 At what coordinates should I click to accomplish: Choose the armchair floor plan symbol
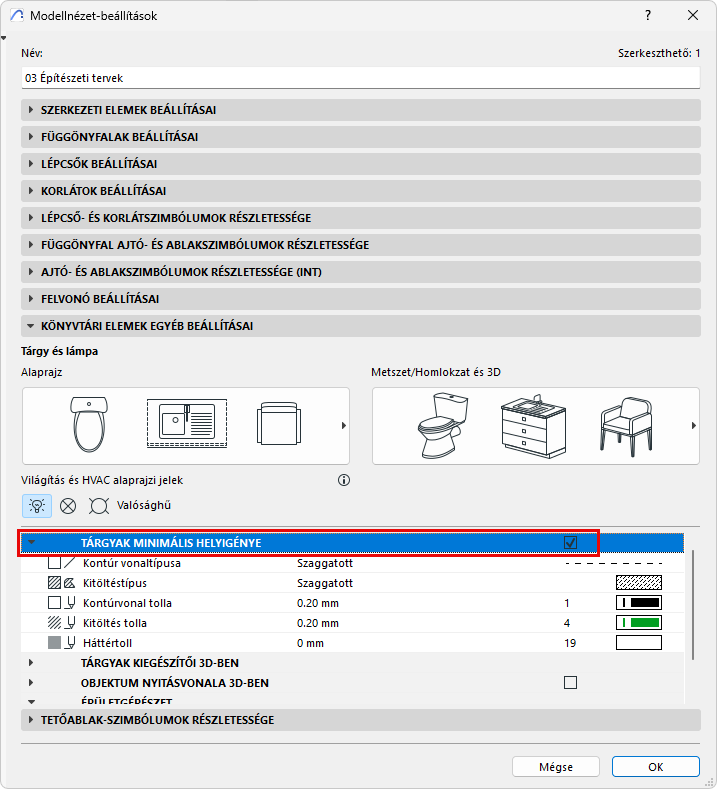tap(279, 424)
